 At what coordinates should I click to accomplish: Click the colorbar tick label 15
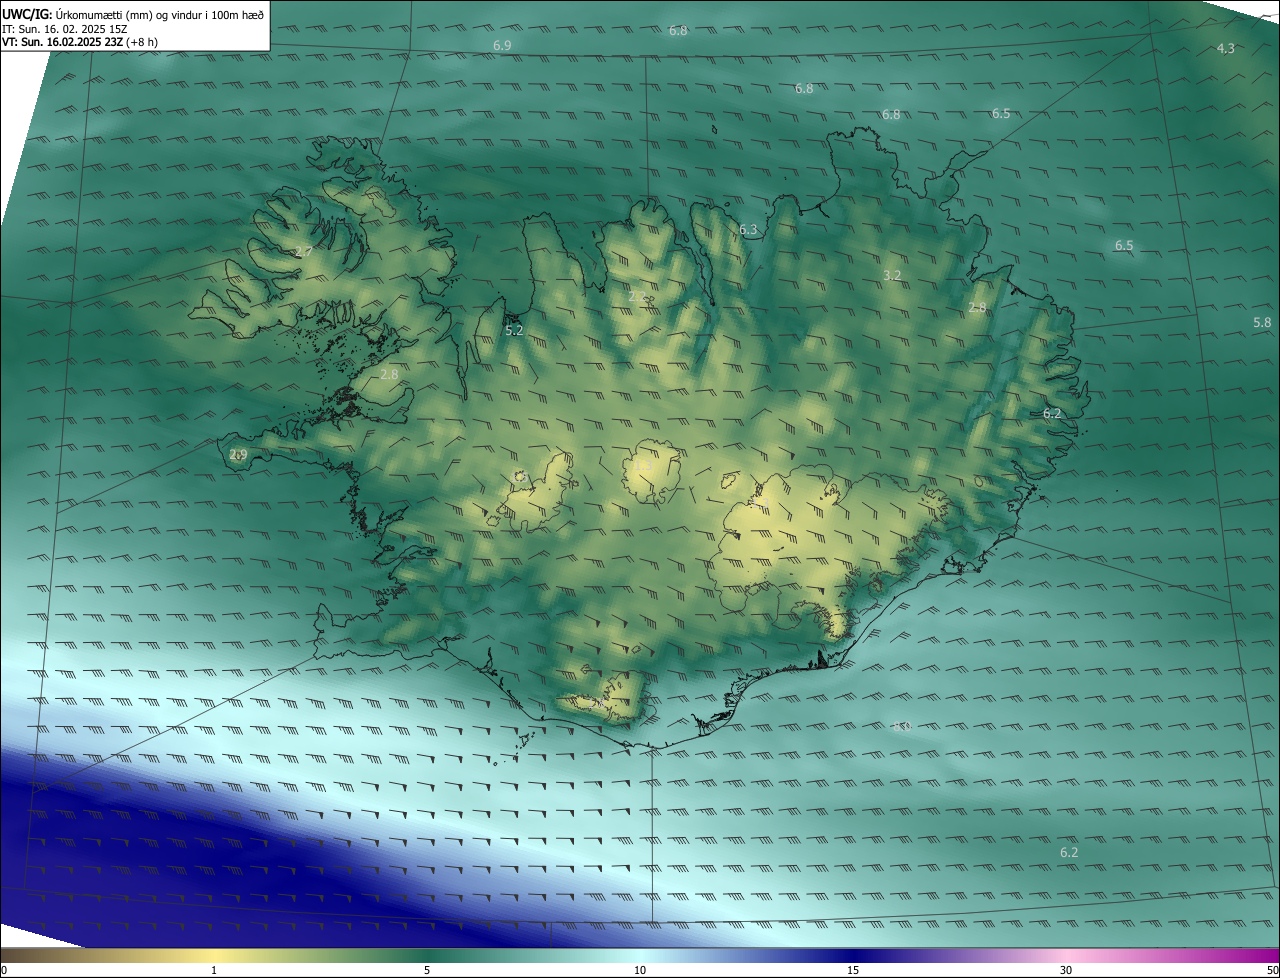pos(853,970)
